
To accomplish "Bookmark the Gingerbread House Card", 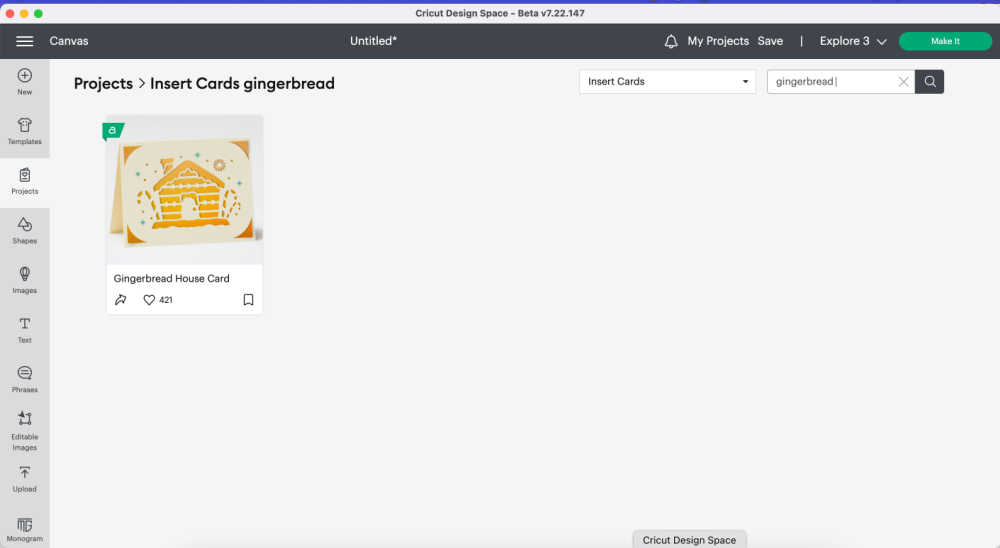I will tap(248, 300).
